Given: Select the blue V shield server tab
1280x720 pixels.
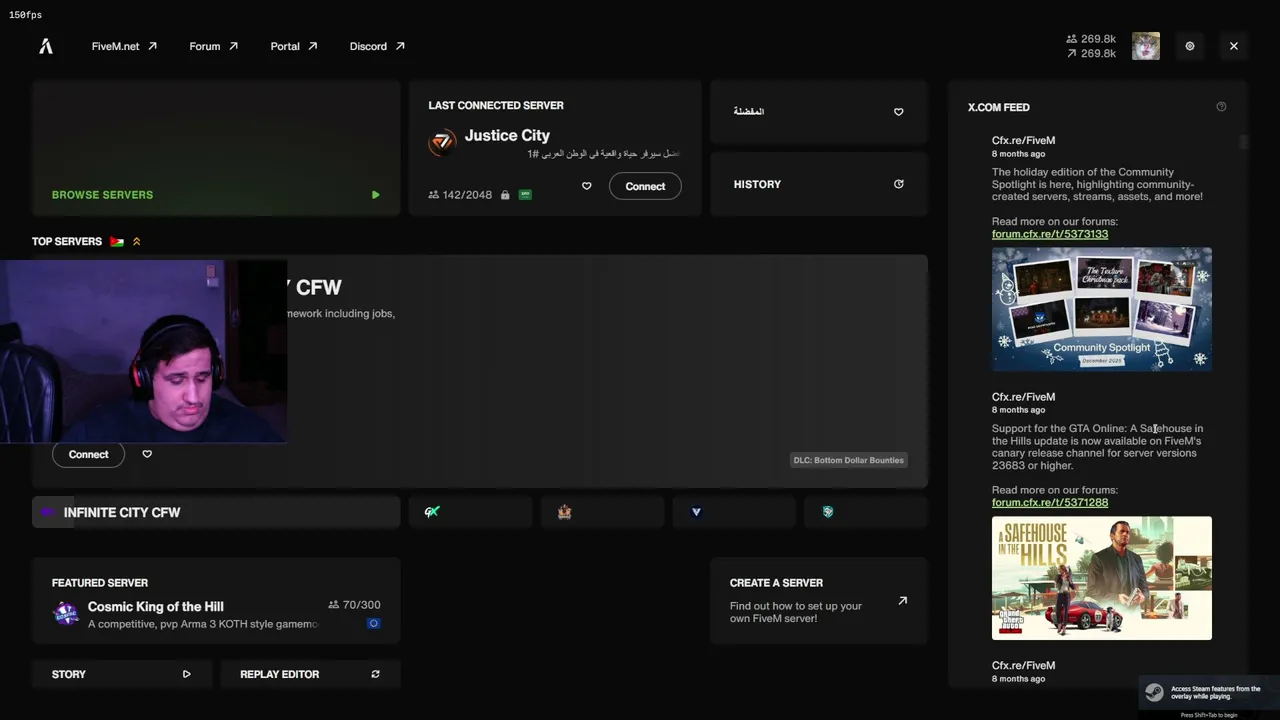Looking at the screenshot, I should (x=733, y=512).
